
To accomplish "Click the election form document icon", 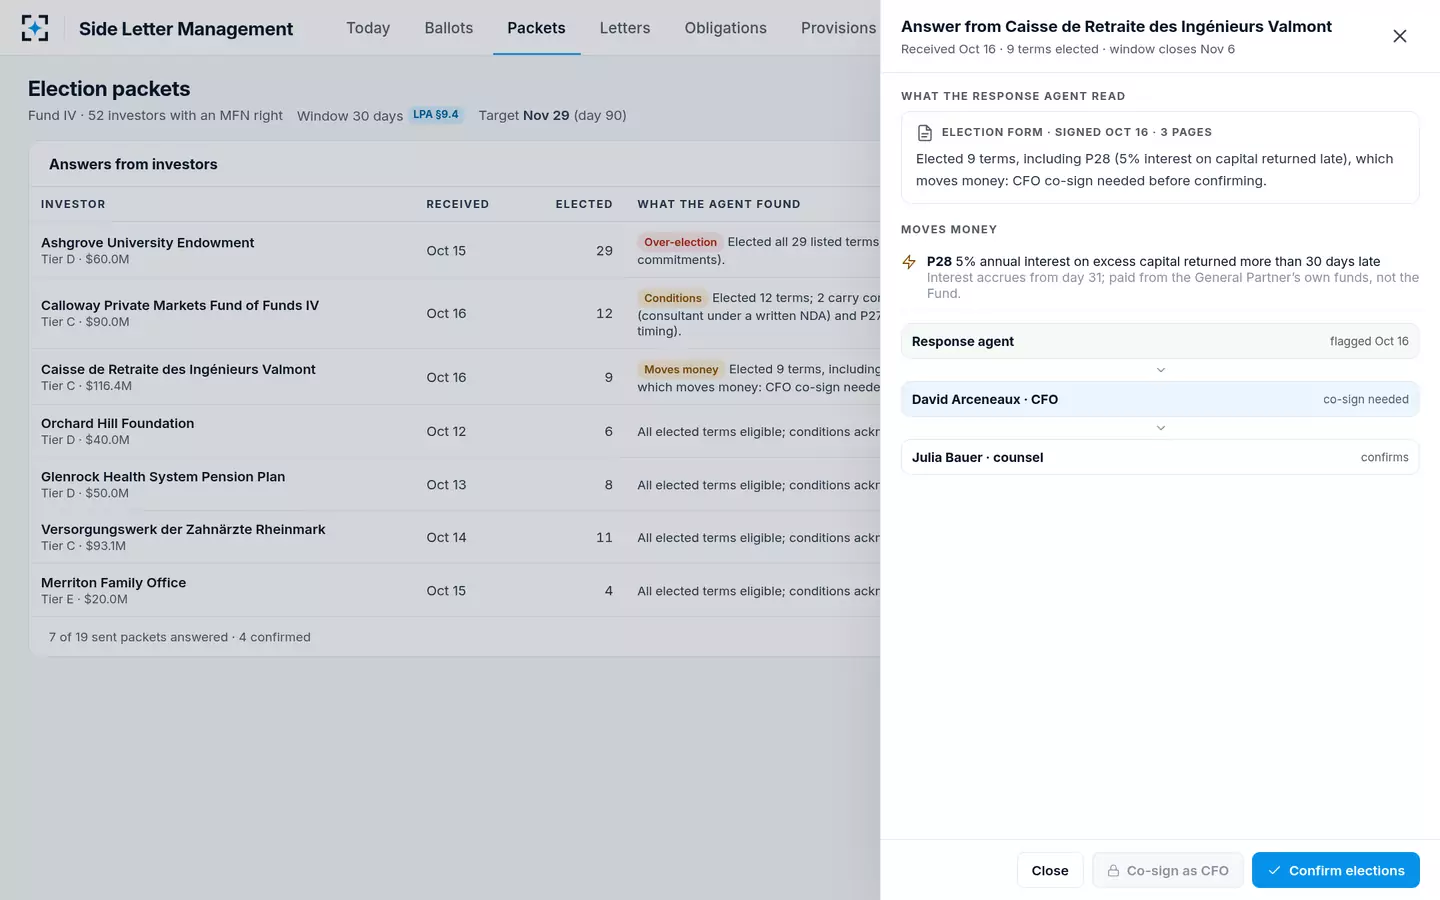I will coord(925,132).
